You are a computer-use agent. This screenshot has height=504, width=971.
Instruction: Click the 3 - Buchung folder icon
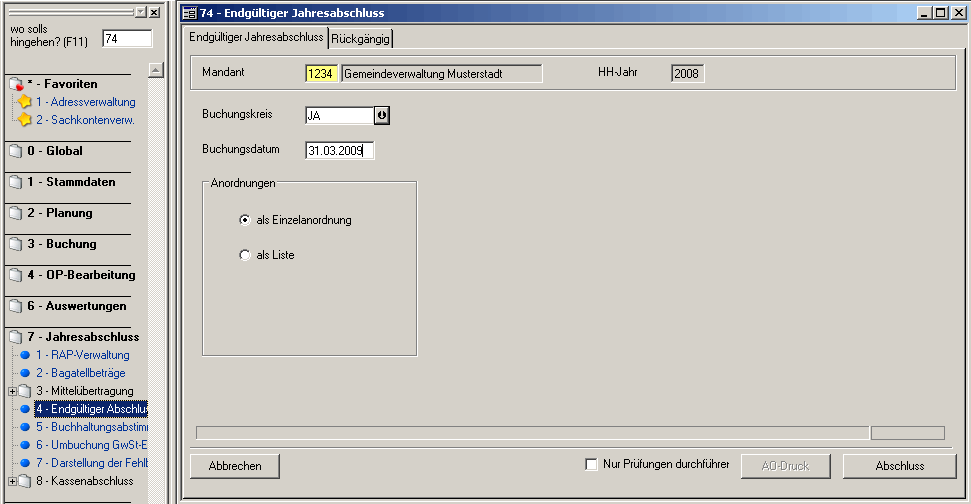point(15,245)
